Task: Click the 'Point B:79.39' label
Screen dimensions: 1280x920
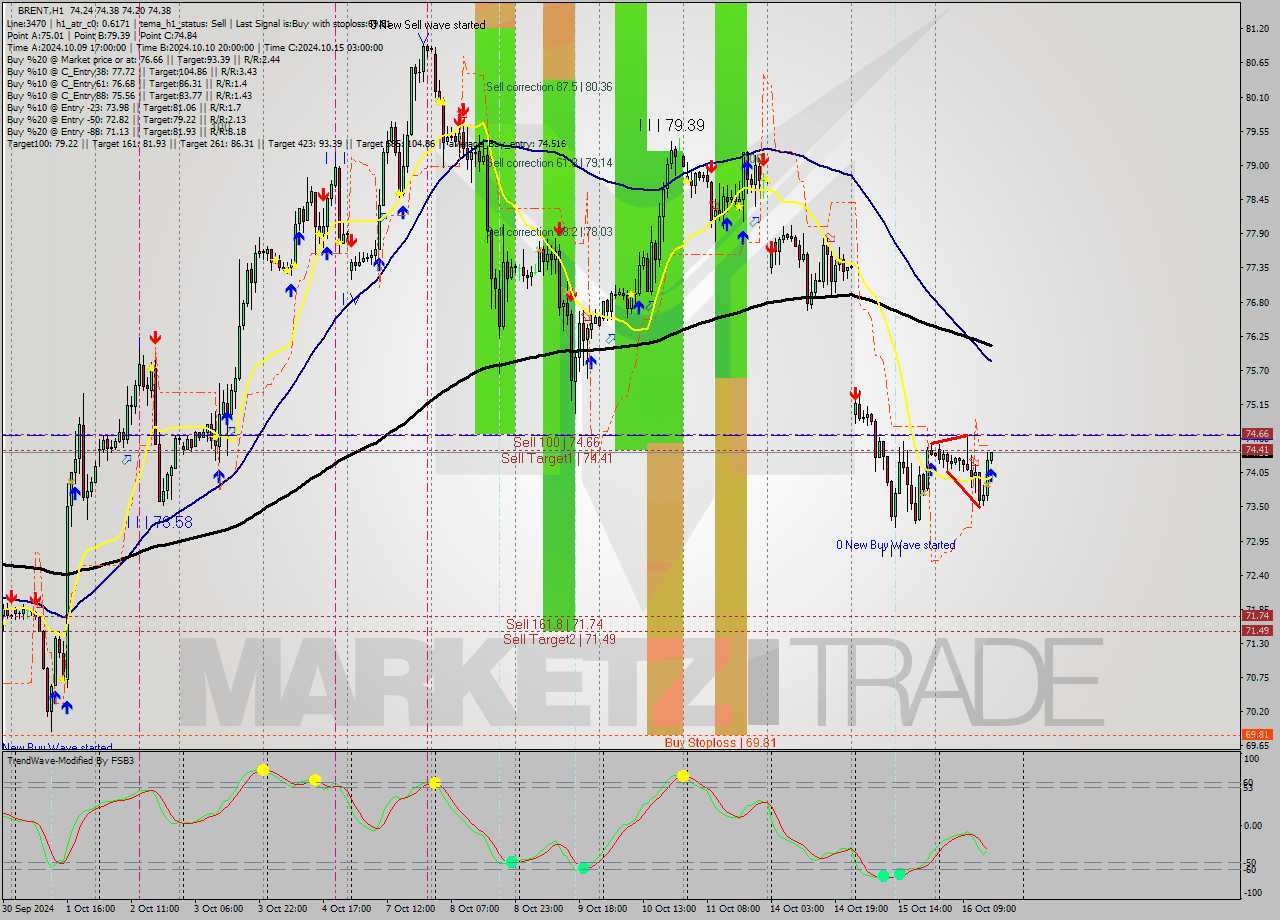Action: (100, 35)
